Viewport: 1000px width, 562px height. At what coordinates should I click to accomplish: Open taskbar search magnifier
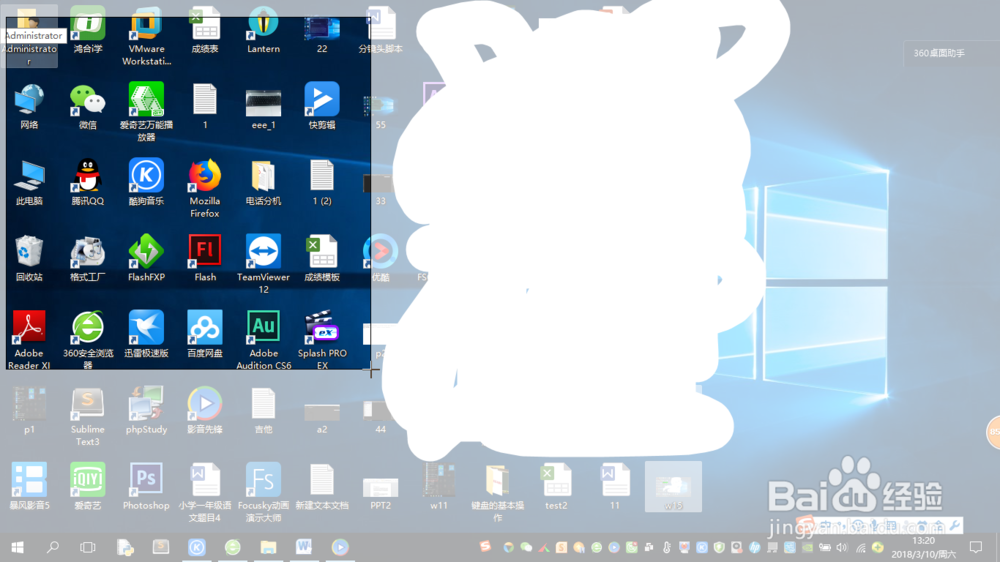[x=52, y=547]
